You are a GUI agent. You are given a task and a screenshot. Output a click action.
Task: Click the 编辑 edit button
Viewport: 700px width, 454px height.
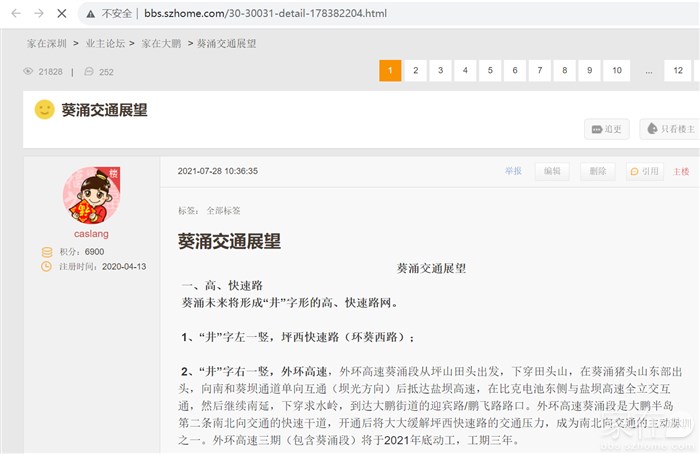point(552,171)
